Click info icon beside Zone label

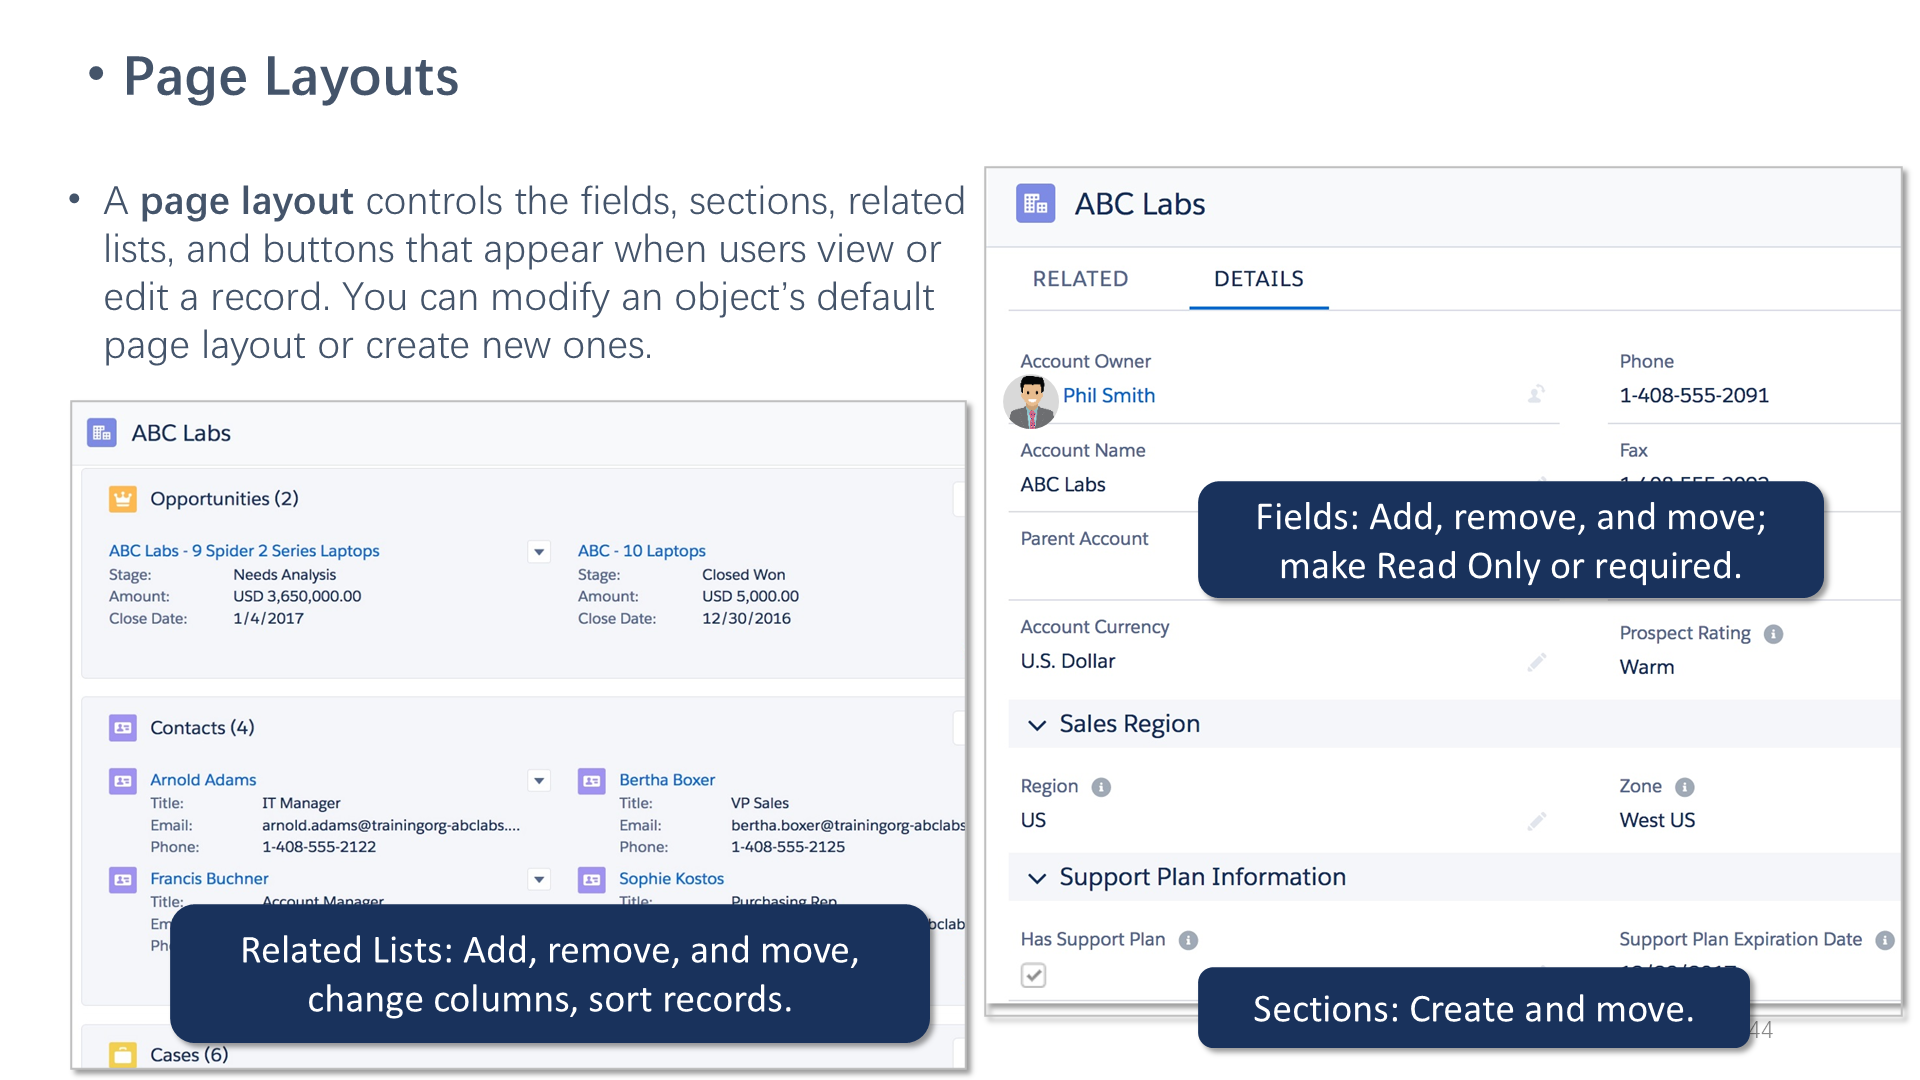1685,787
